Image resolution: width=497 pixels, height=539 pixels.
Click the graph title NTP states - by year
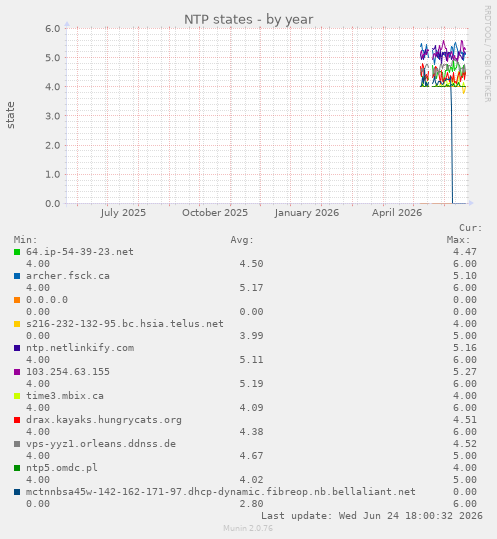click(248, 20)
